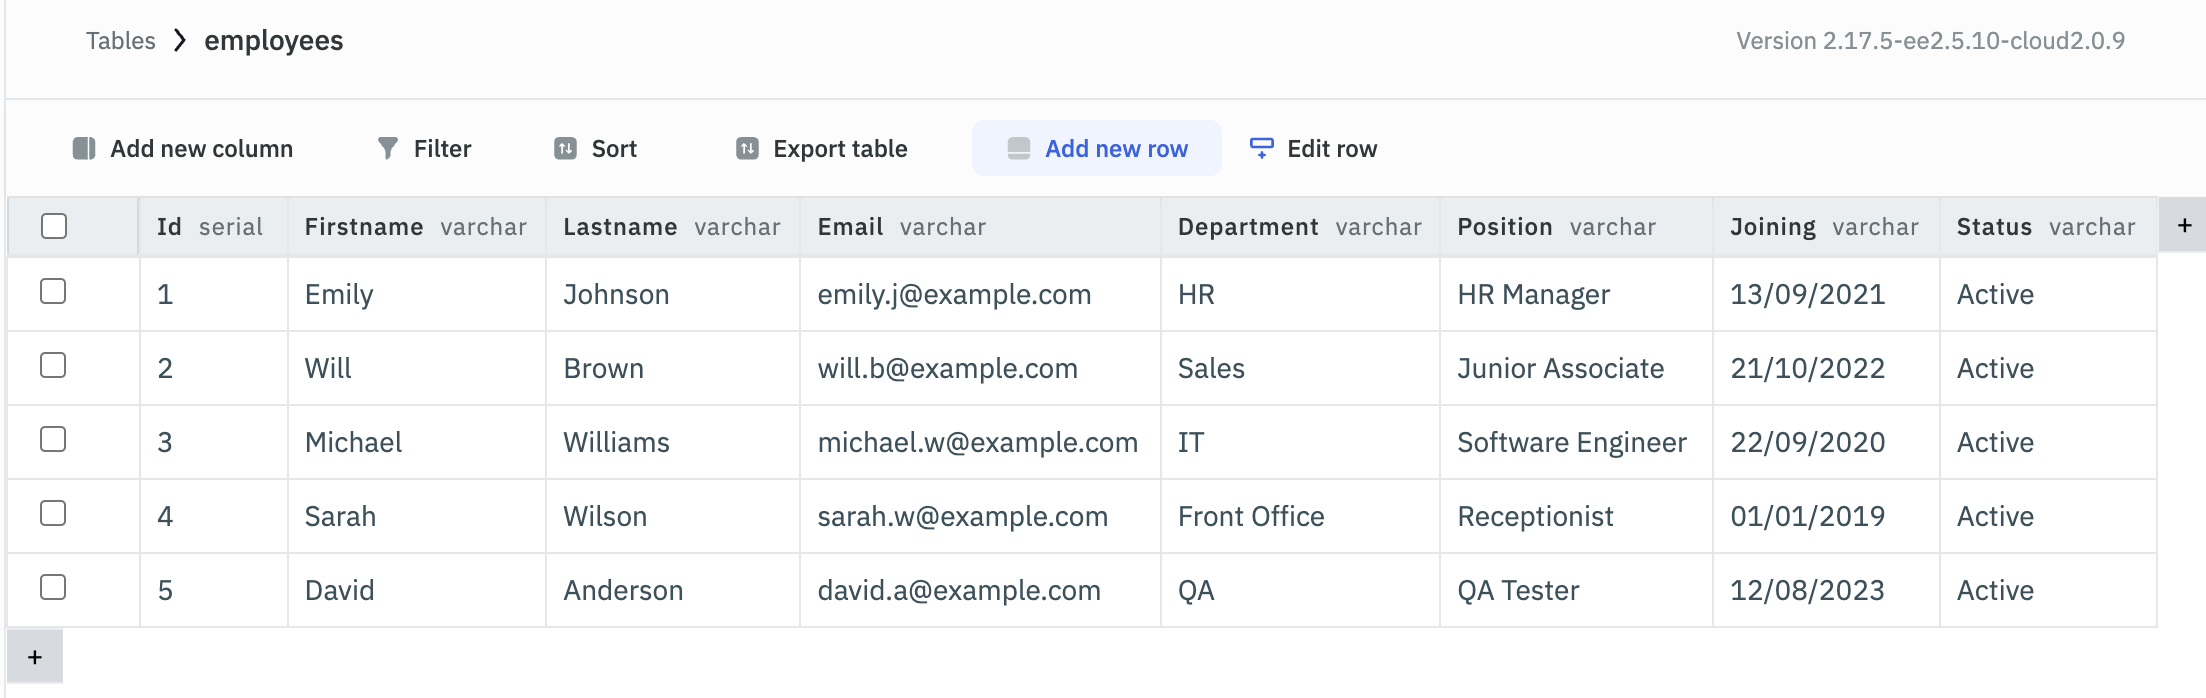Tick the checkbox for David Anderson's row
This screenshot has height=698, width=2206.
coord(53,587)
